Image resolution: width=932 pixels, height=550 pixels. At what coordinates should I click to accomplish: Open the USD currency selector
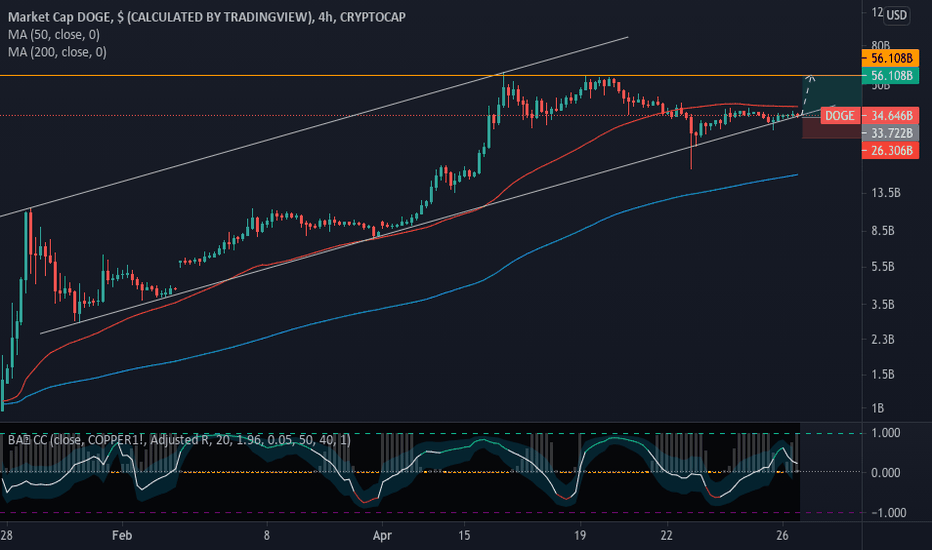pyautogui.click(x=896, y=15)
